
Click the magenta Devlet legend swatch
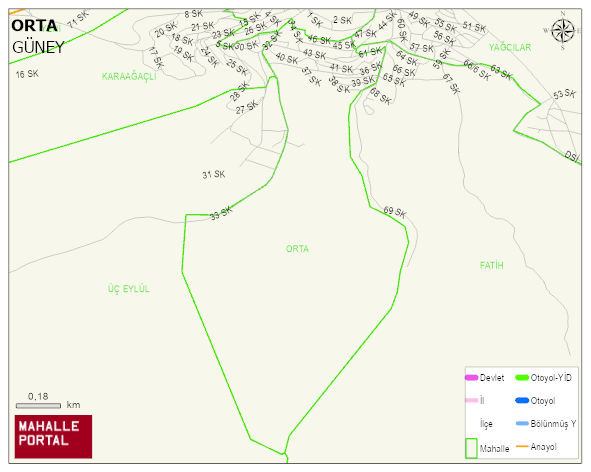(x=472, y=378)
